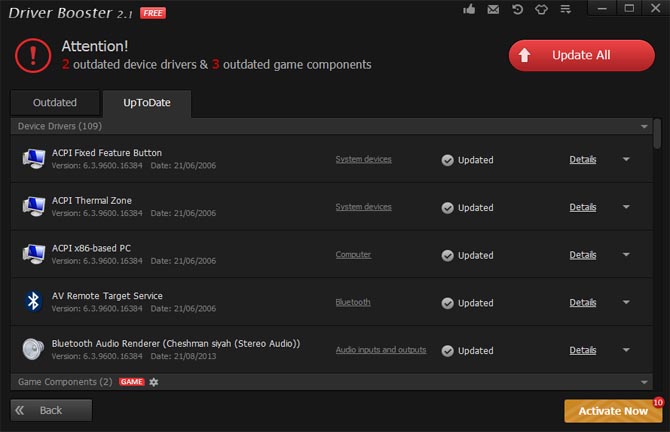Click the date 21/08/2013 text
This screenshot has width=670, height=432.
click(195, 356)
